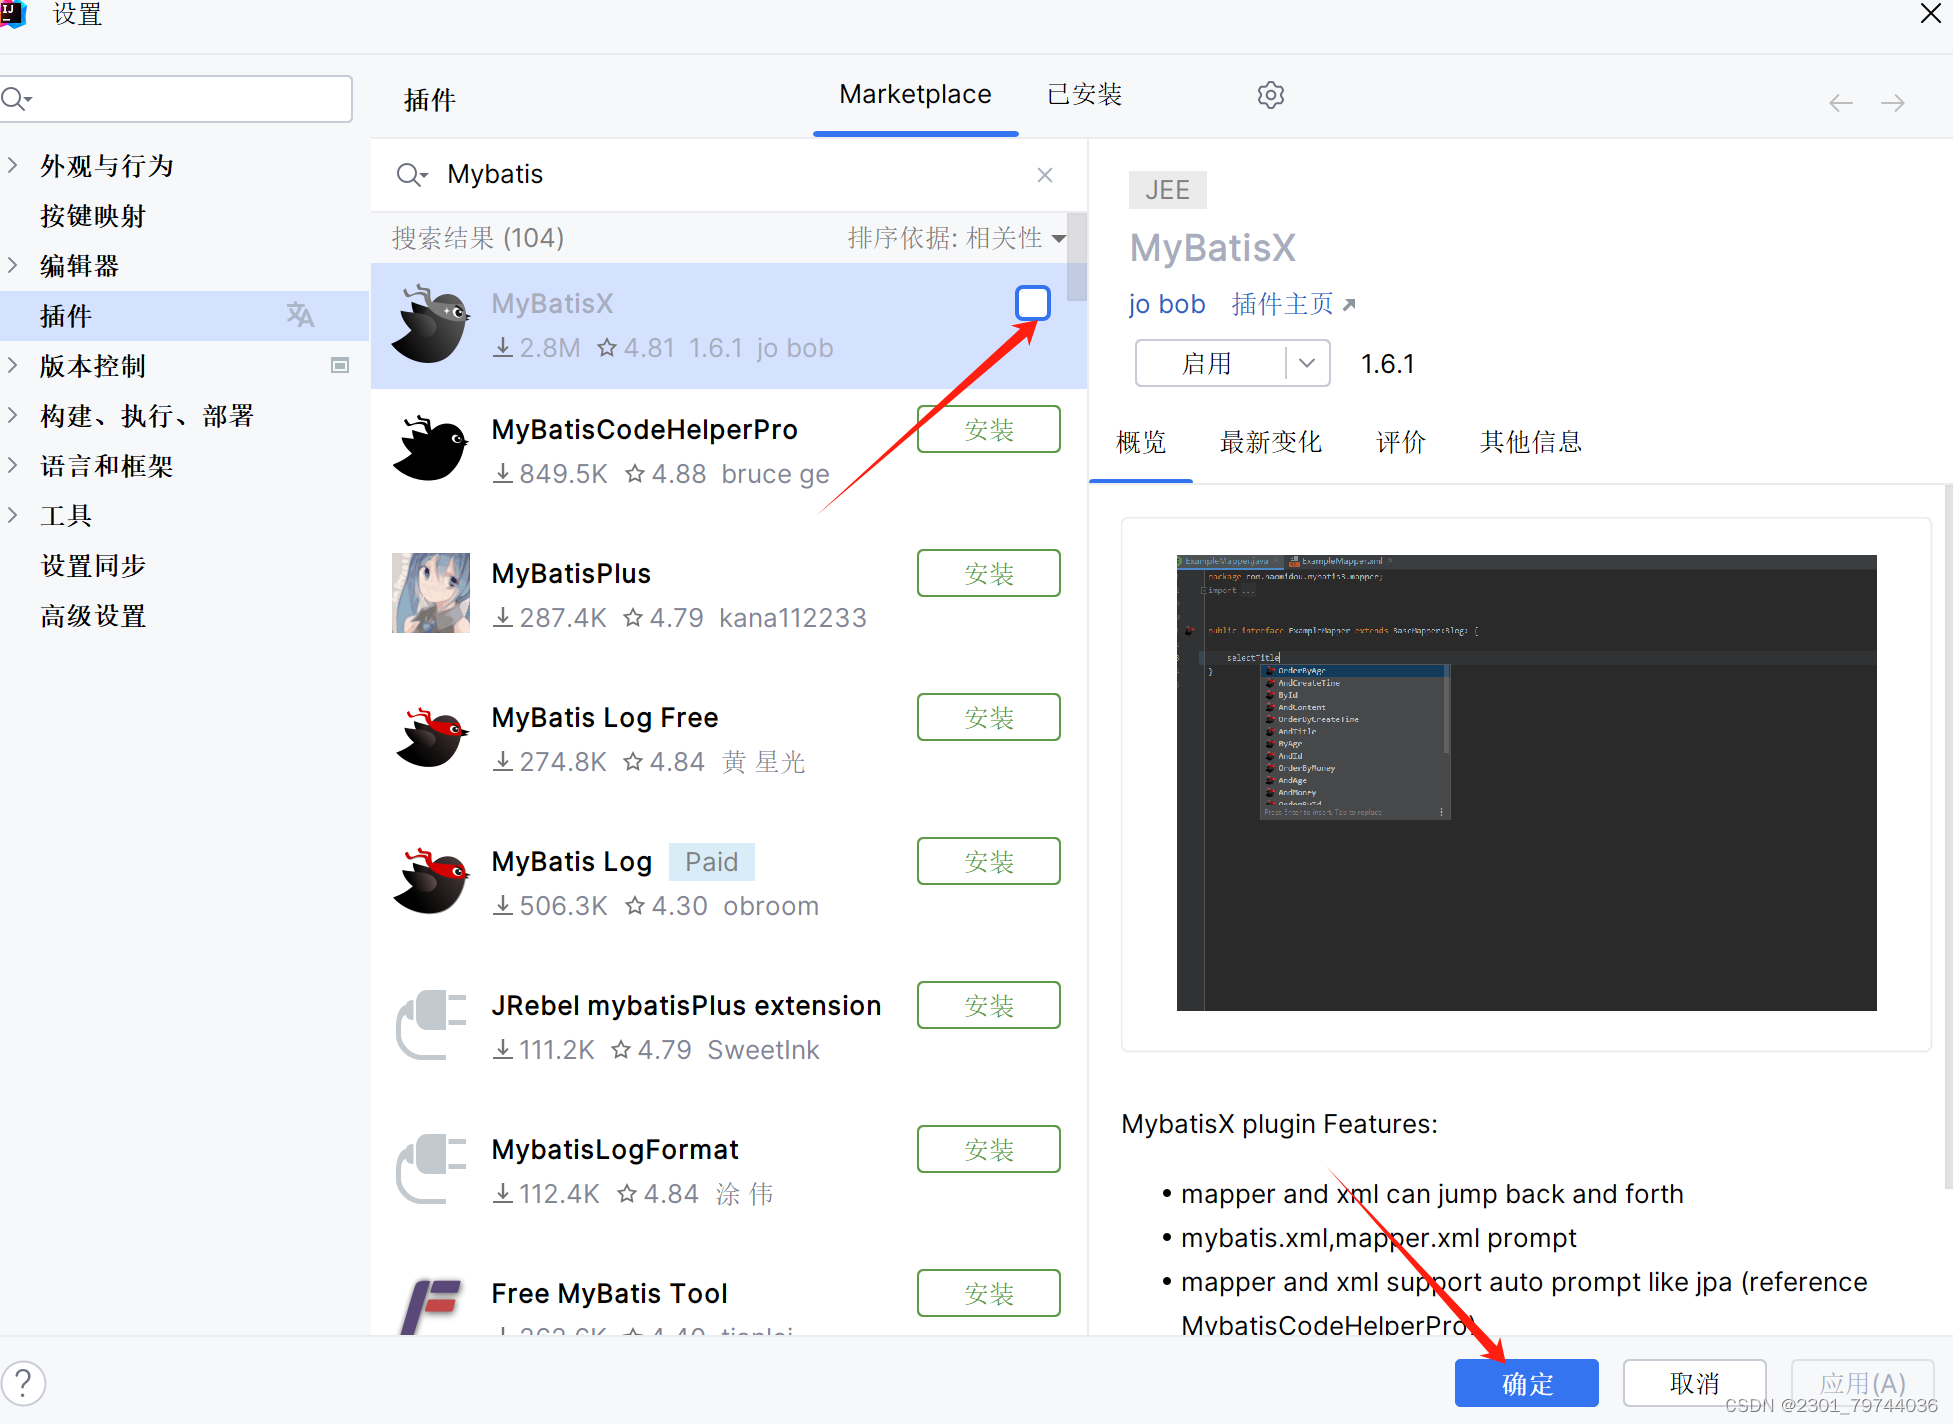The height and width of the screenshot is (1424, 1953).
Task: Select the 设置同步 settings item
Action: [x=92, y=565]
